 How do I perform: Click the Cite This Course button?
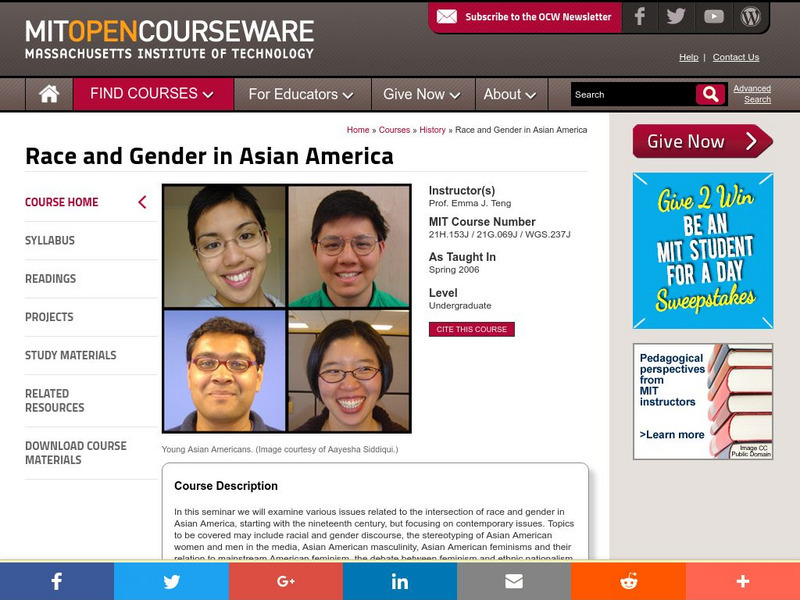tap(471, 329)
